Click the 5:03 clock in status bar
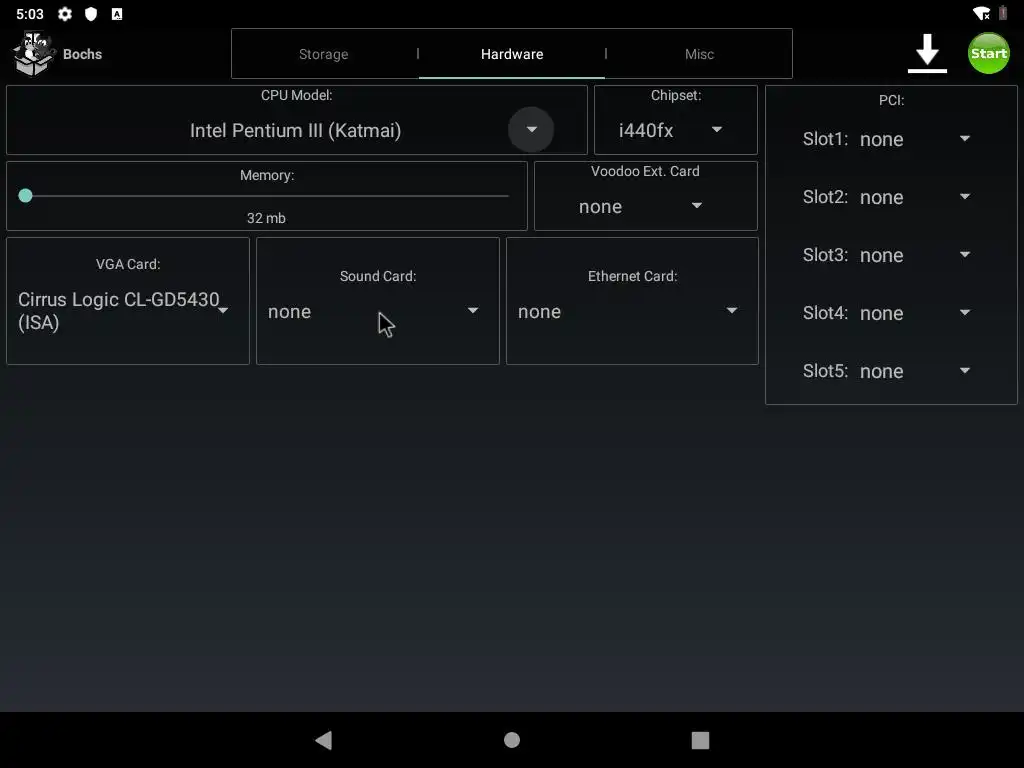This screenshot has height=768, width=1024. (x=29, y=14)
